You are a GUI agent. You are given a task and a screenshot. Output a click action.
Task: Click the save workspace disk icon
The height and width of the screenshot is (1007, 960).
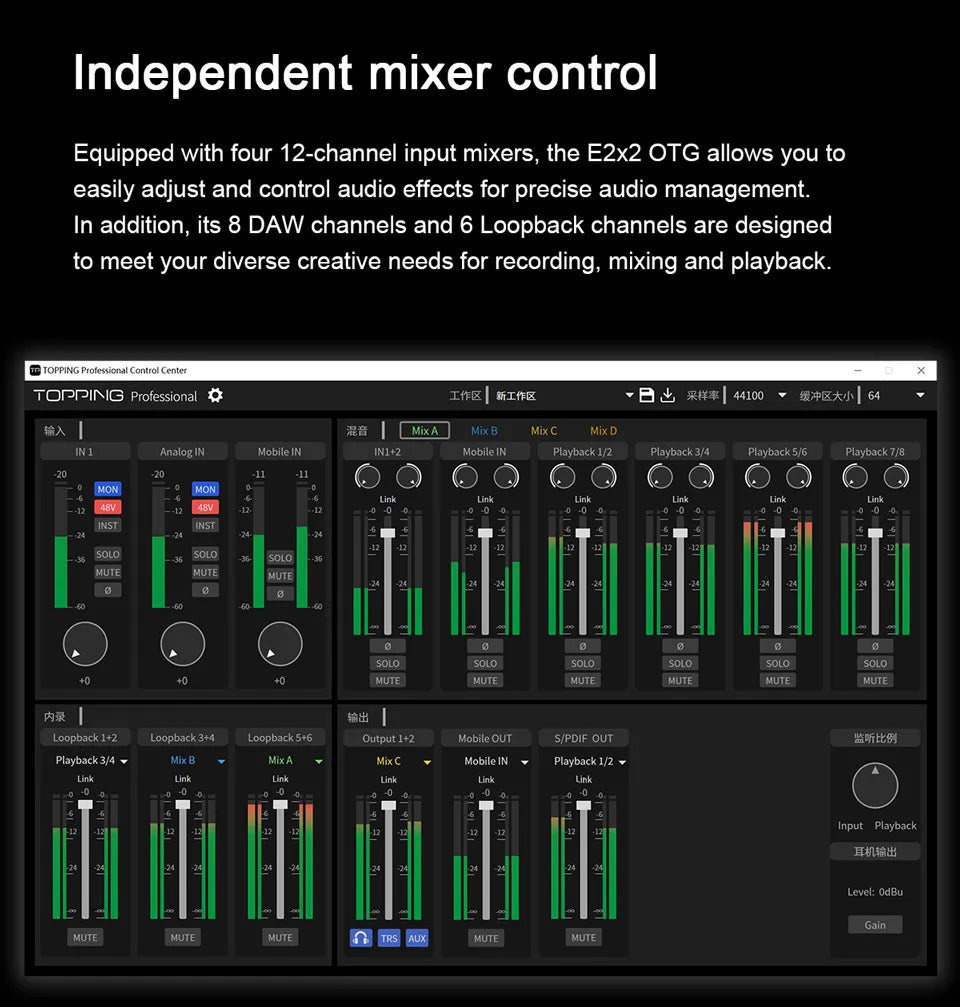click(647, 394)
